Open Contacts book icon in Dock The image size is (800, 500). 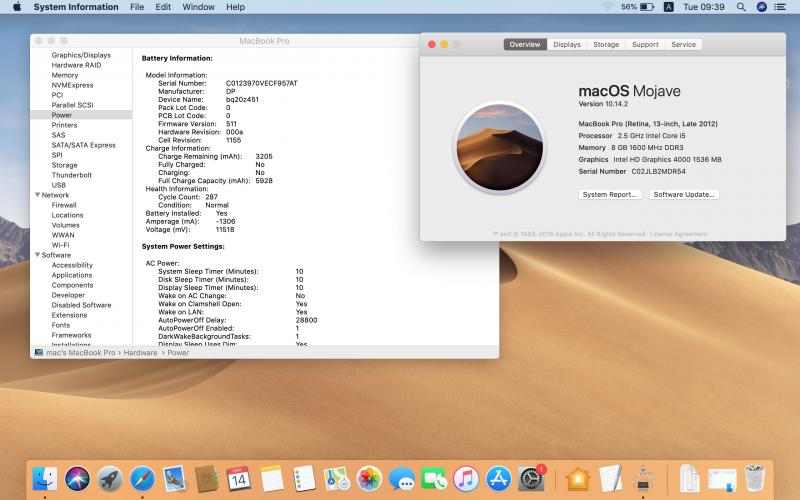206,479
